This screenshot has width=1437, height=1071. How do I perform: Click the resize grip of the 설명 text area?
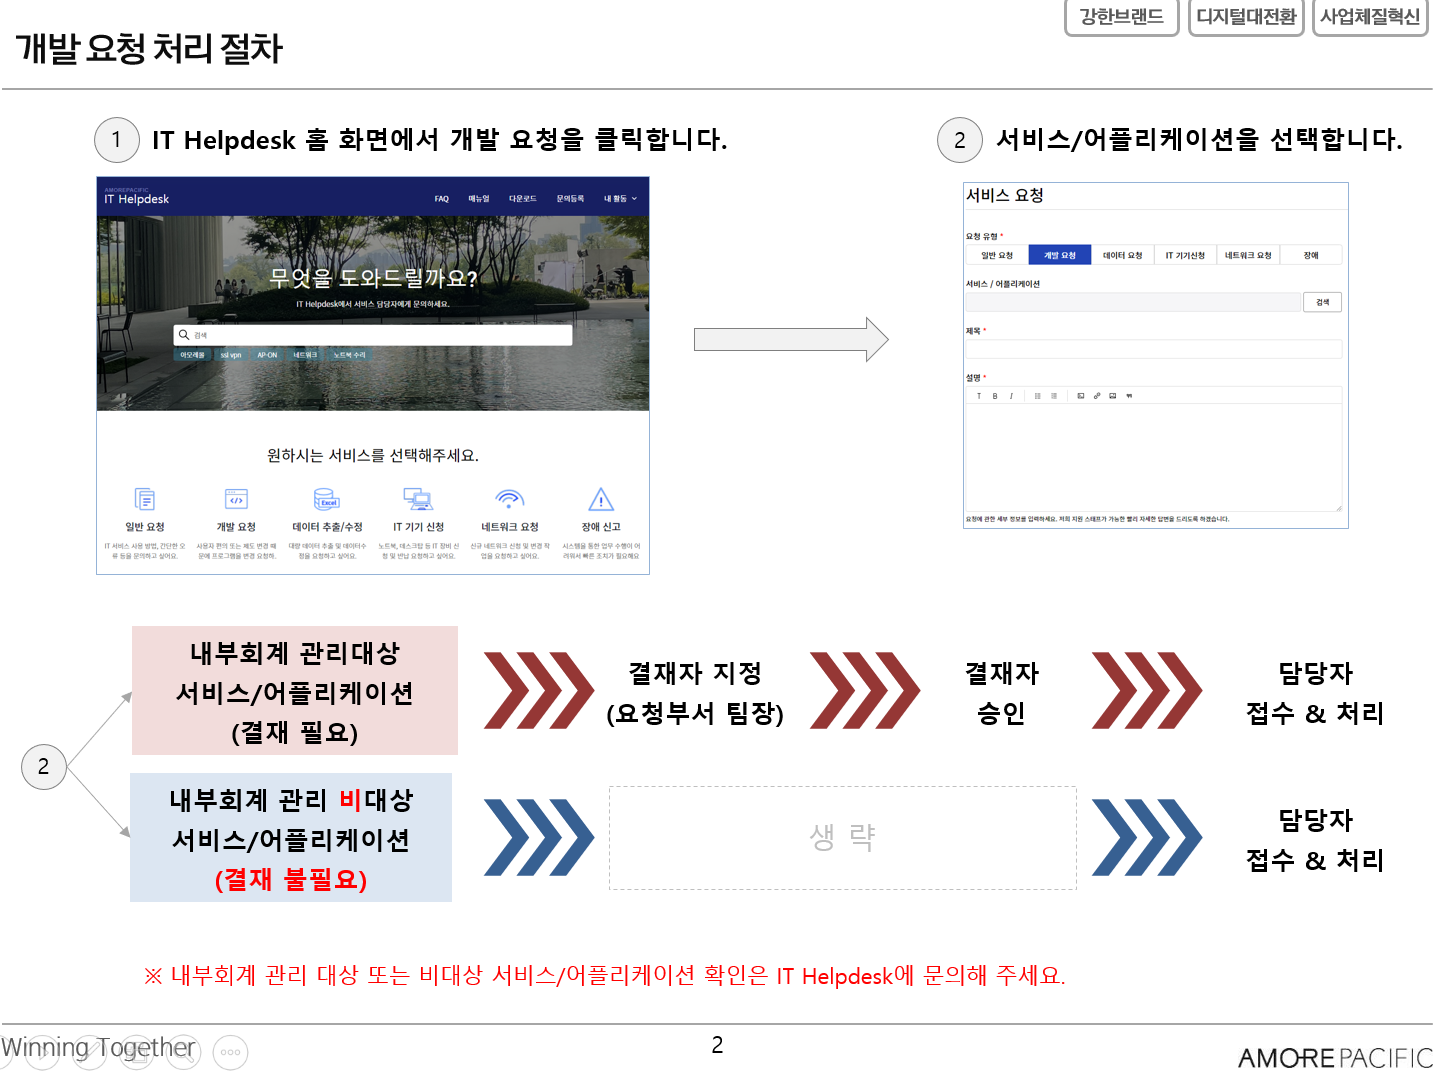click(x=1338, y=507)
